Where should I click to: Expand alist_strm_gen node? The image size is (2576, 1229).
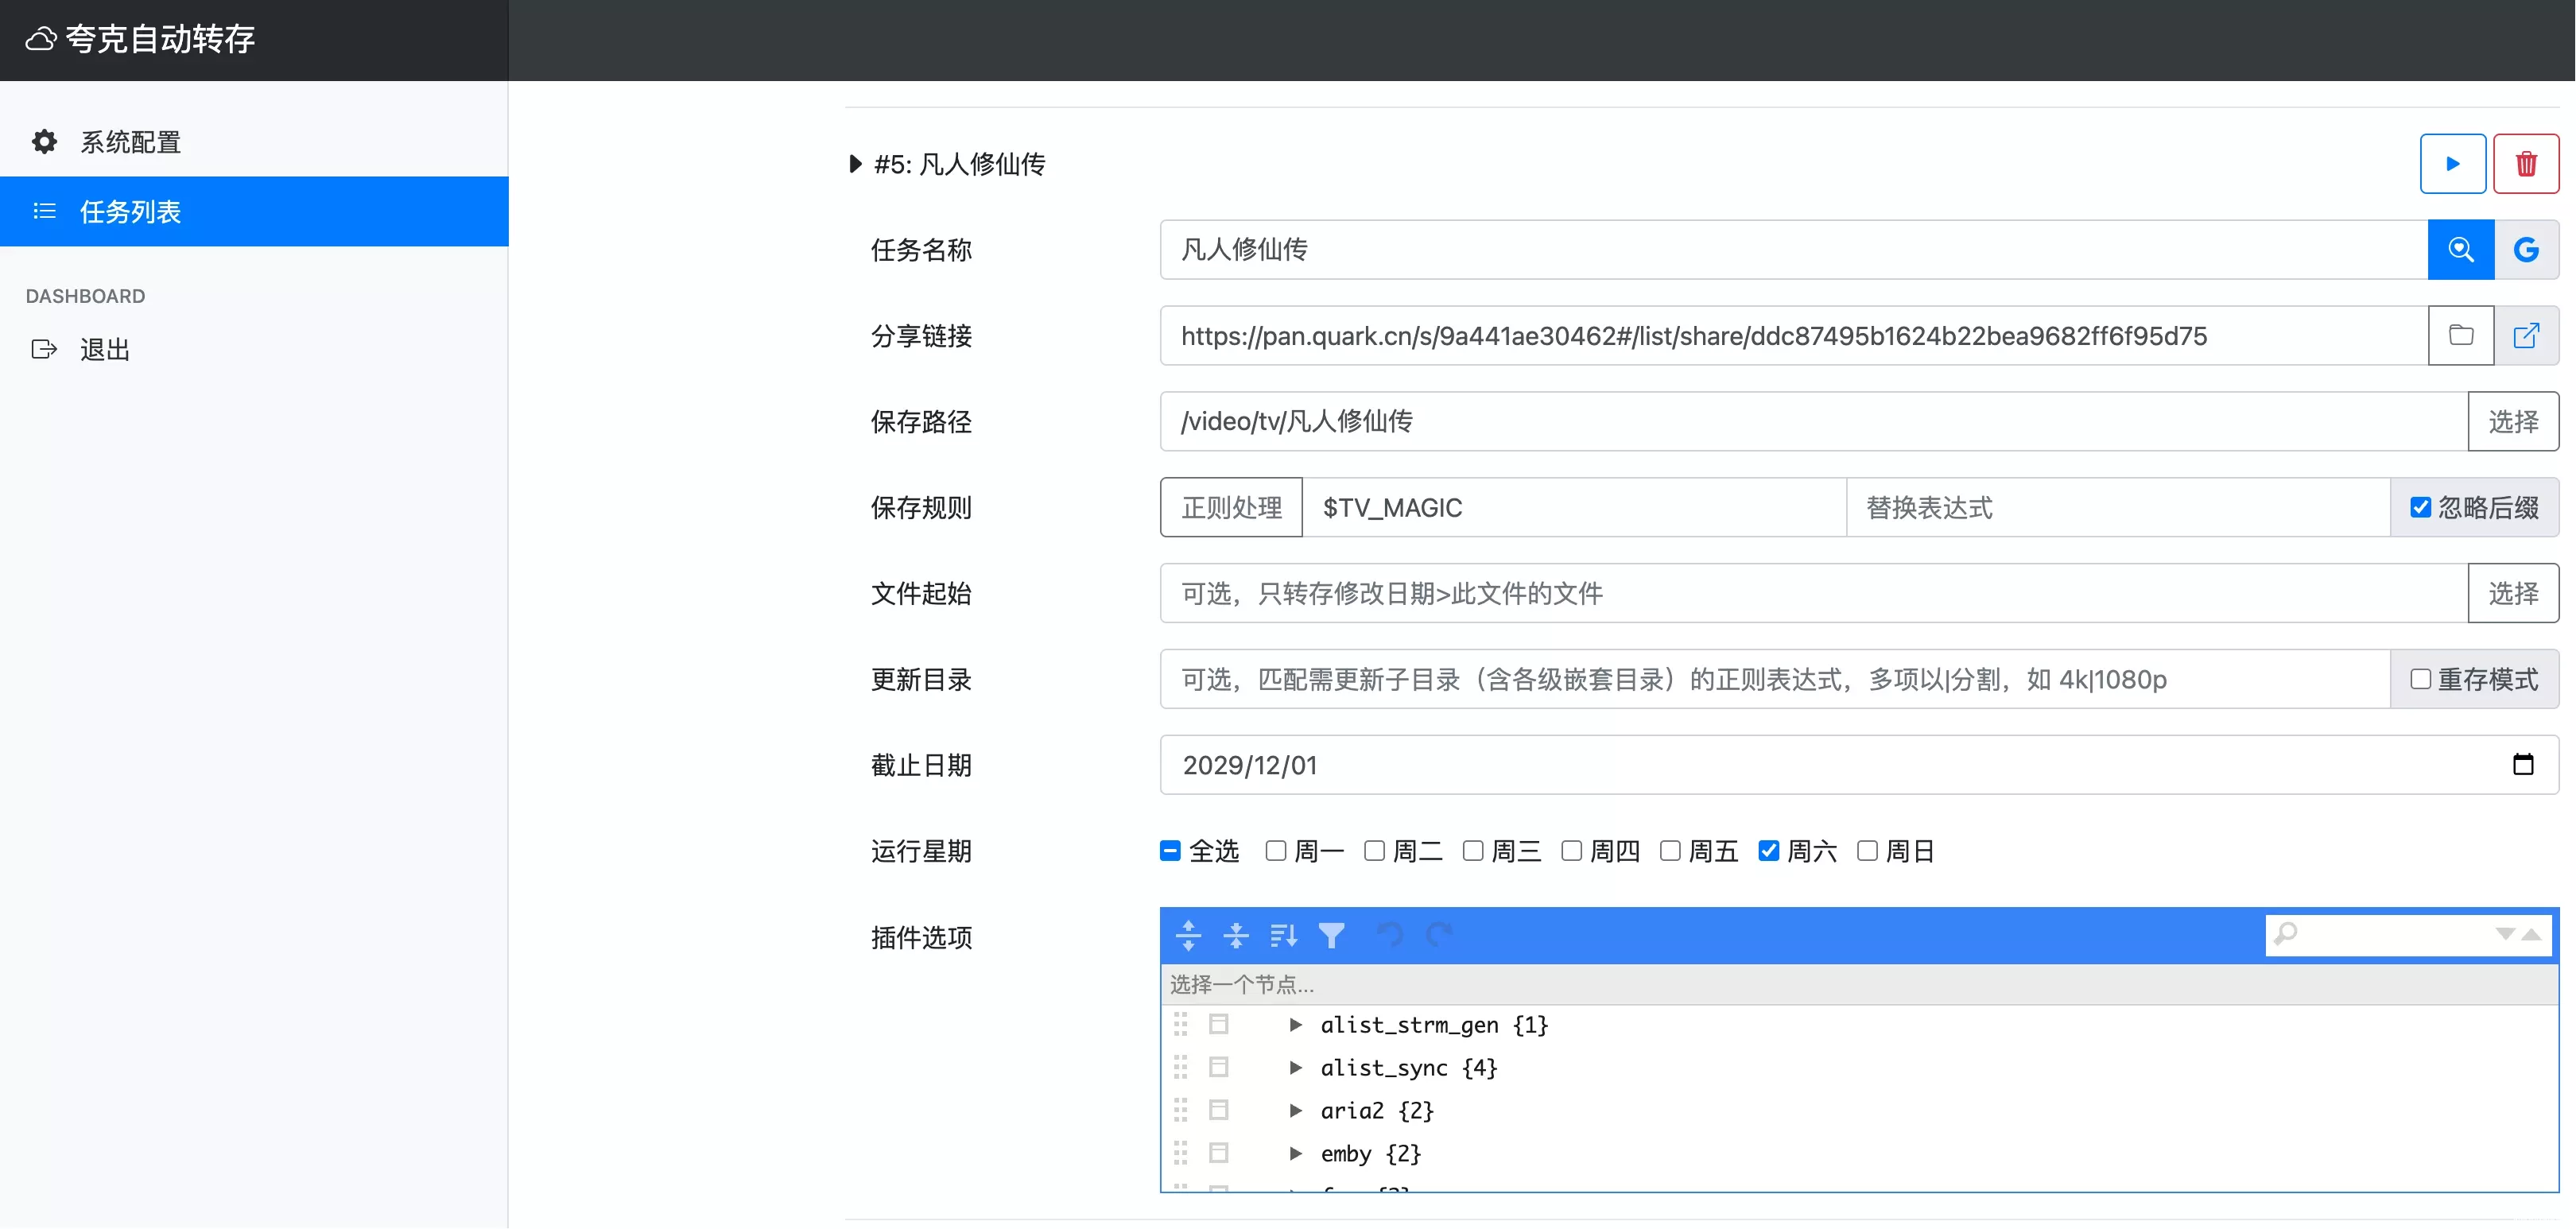pos(1295,1024)
